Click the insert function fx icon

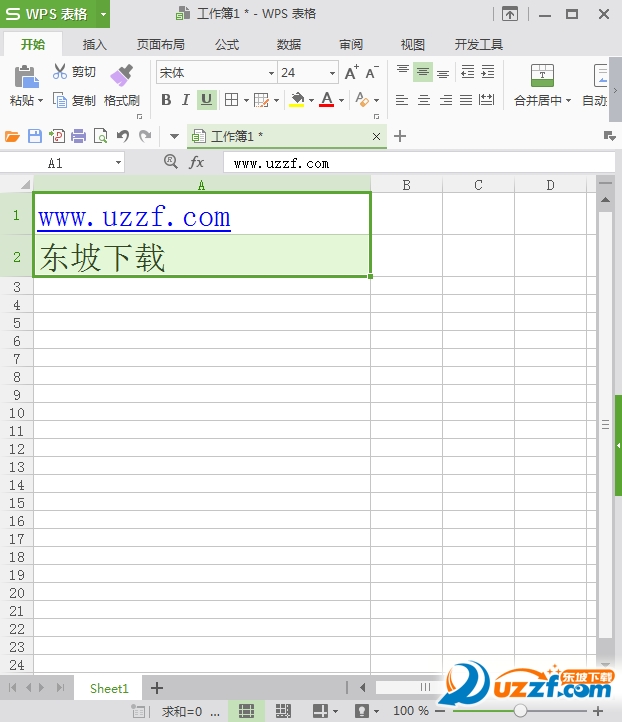coord(197,162)
